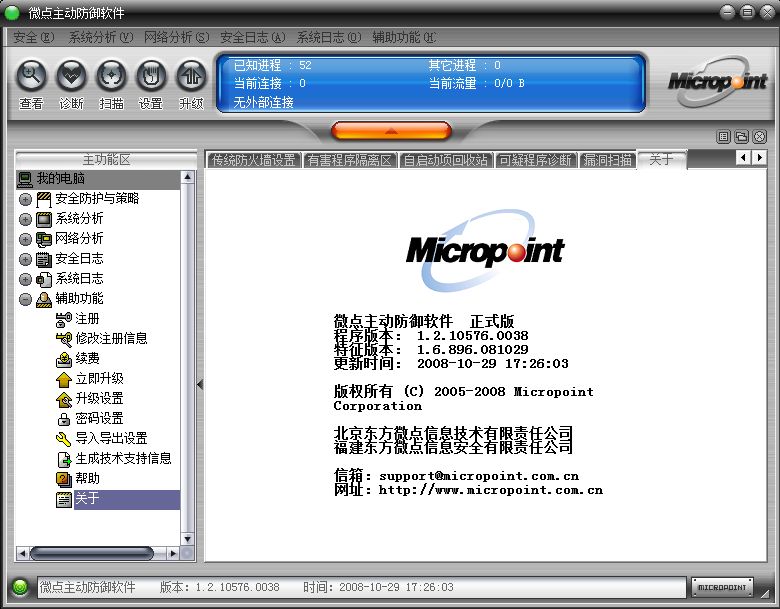
Task: Click the 注册 tree item icon
Action: 64,319
